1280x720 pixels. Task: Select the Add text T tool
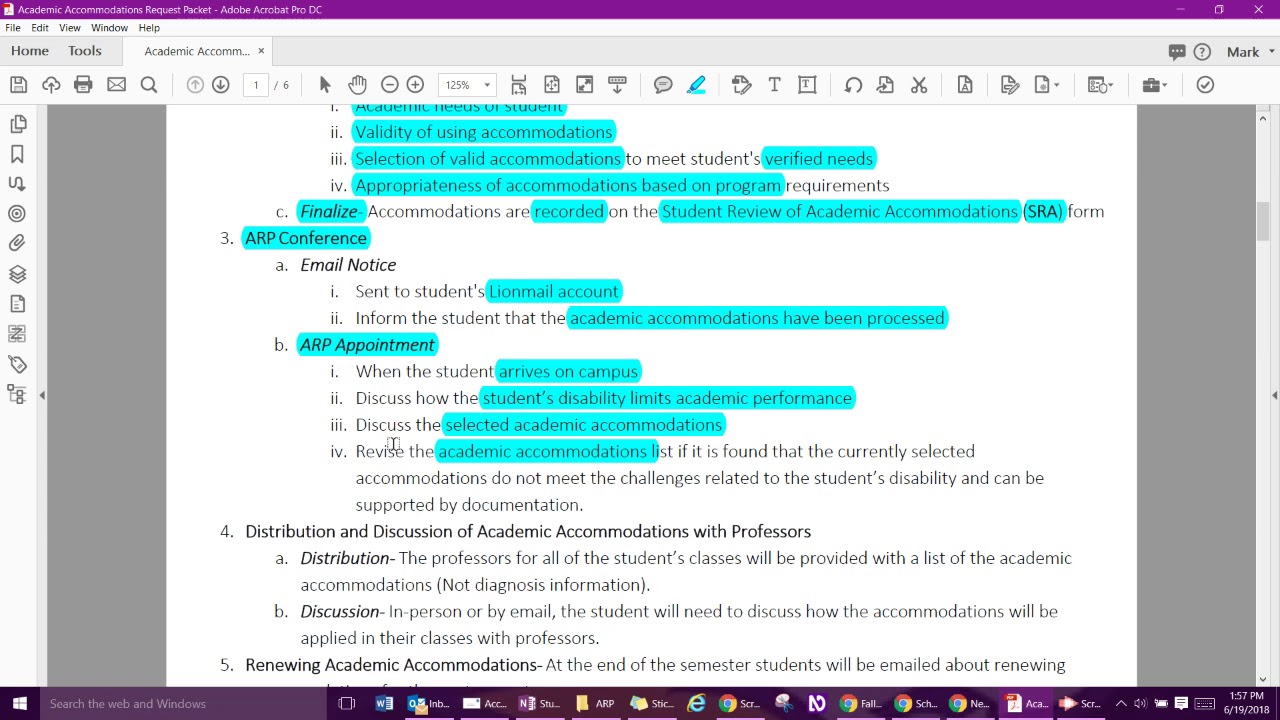(774, 85)
